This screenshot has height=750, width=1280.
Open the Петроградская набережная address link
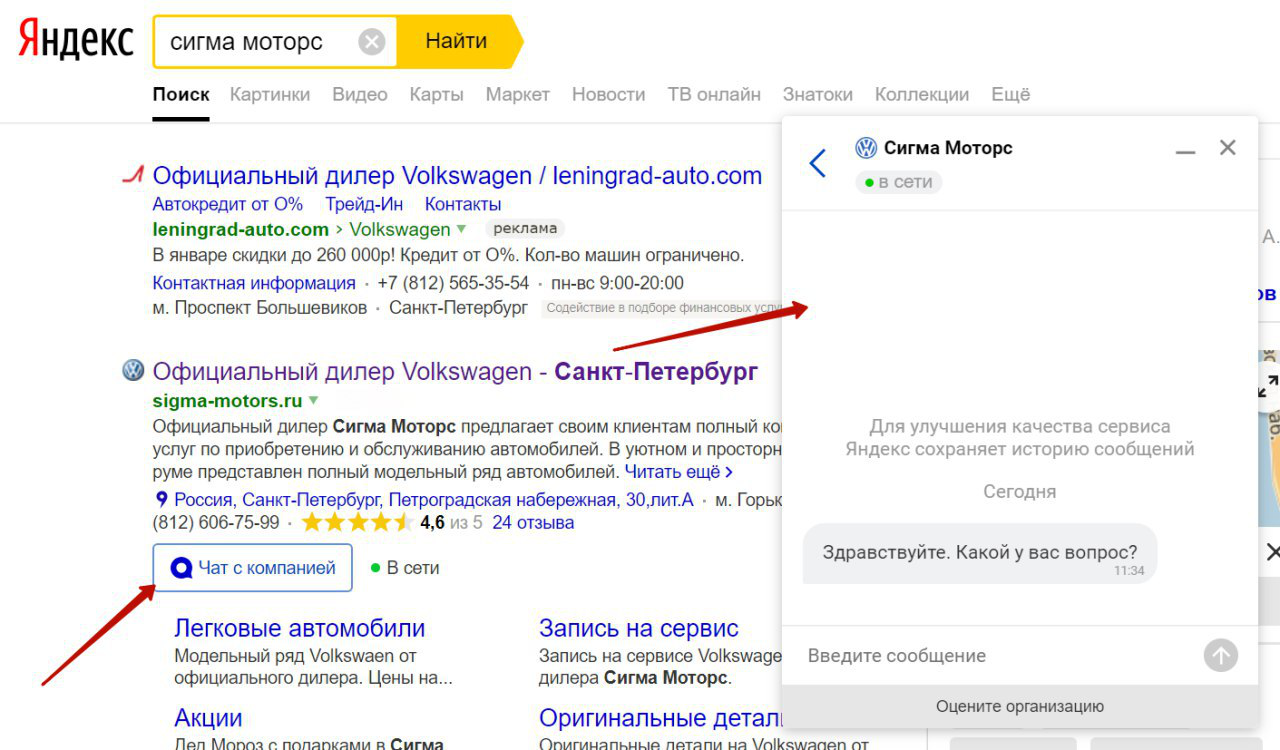click(x=434, y=499)
